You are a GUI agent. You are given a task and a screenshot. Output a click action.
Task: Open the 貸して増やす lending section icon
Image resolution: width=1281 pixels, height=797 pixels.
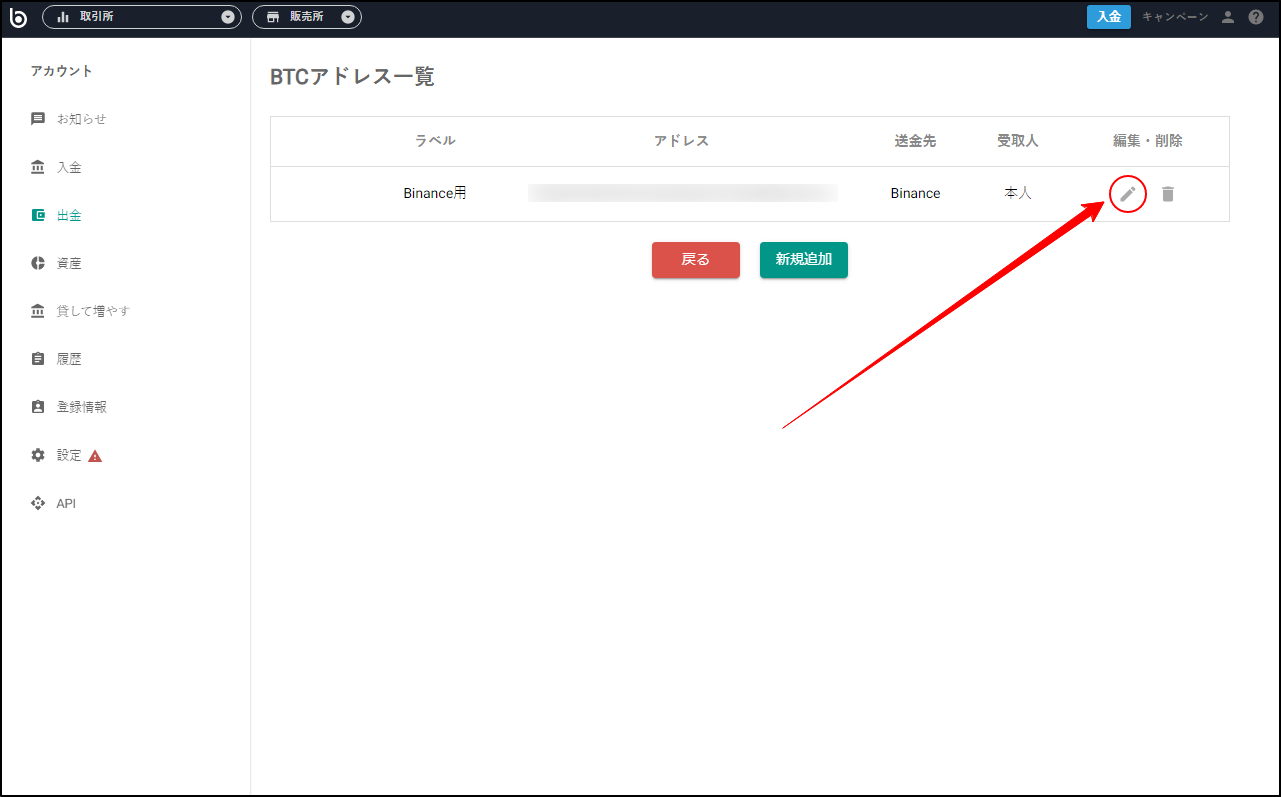click(38, 310)
